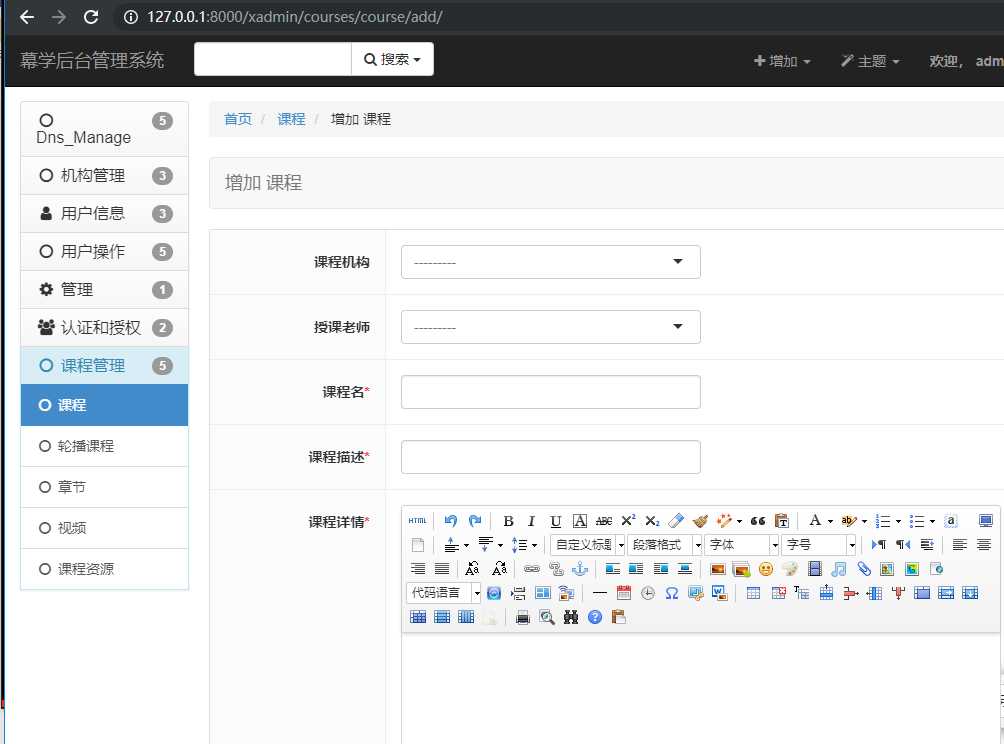Toggle HTML source view in editor
Screen dimensions: 1004x744
coord(417,521)
